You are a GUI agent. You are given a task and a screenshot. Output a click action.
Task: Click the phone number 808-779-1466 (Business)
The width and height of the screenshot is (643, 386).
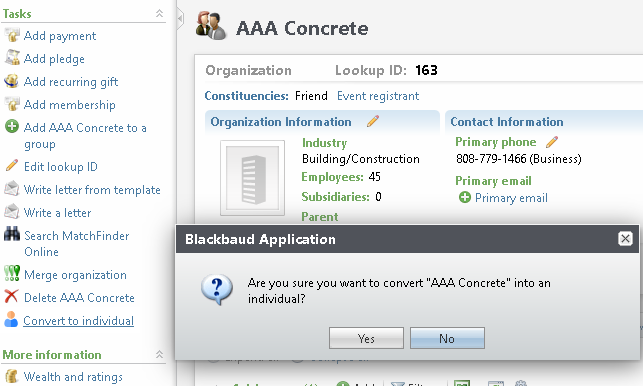point(519,159)
